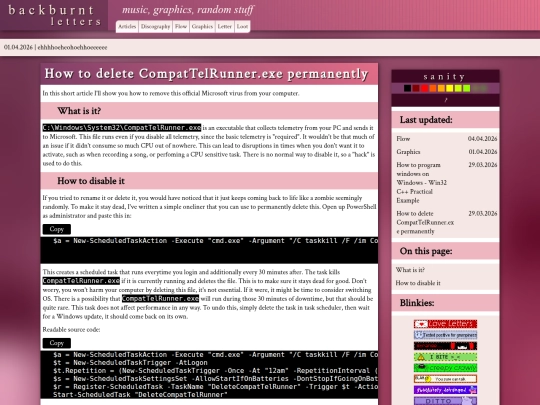
Task: Open Graphics in Last updated list
Action: 408,152
